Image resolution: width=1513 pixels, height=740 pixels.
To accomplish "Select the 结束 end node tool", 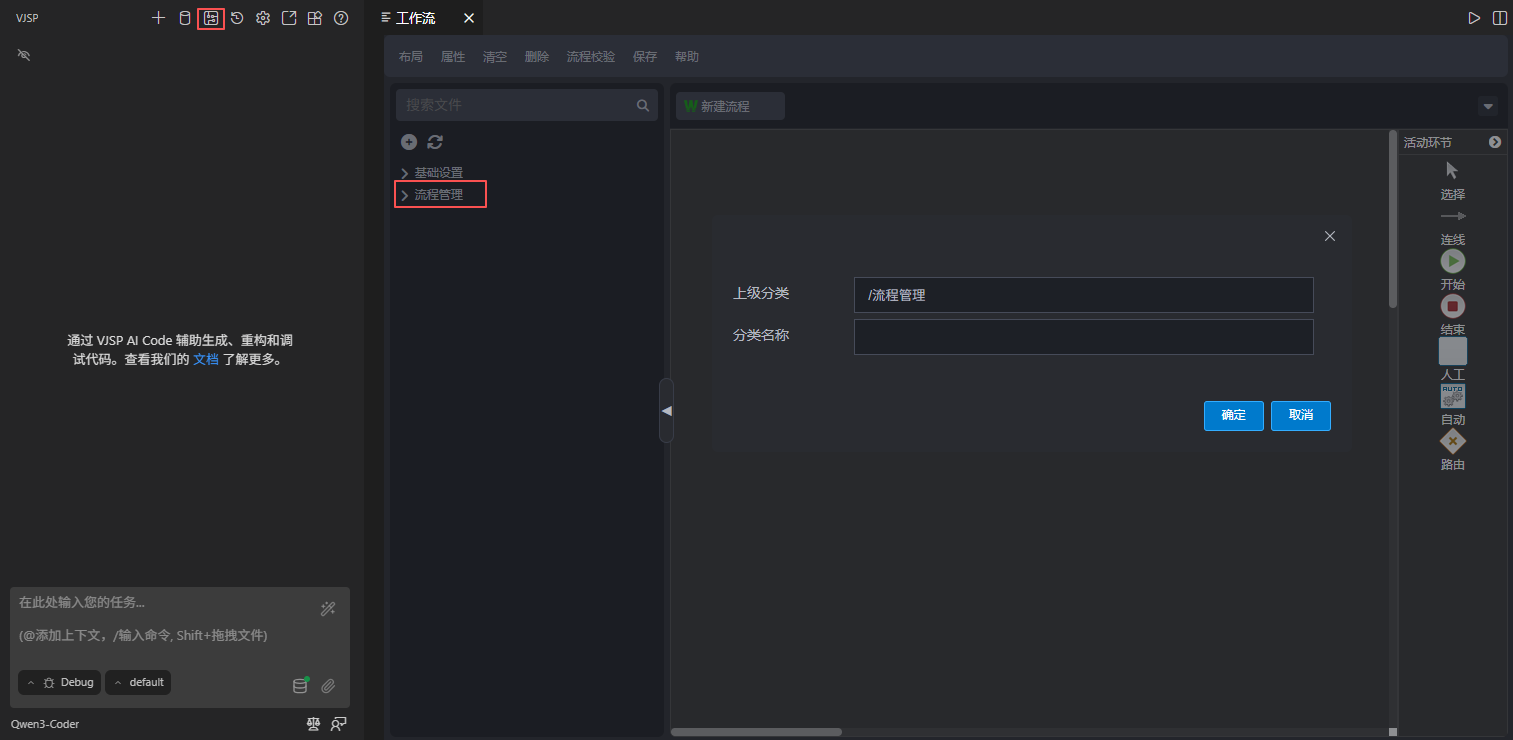I will 1452,307.
